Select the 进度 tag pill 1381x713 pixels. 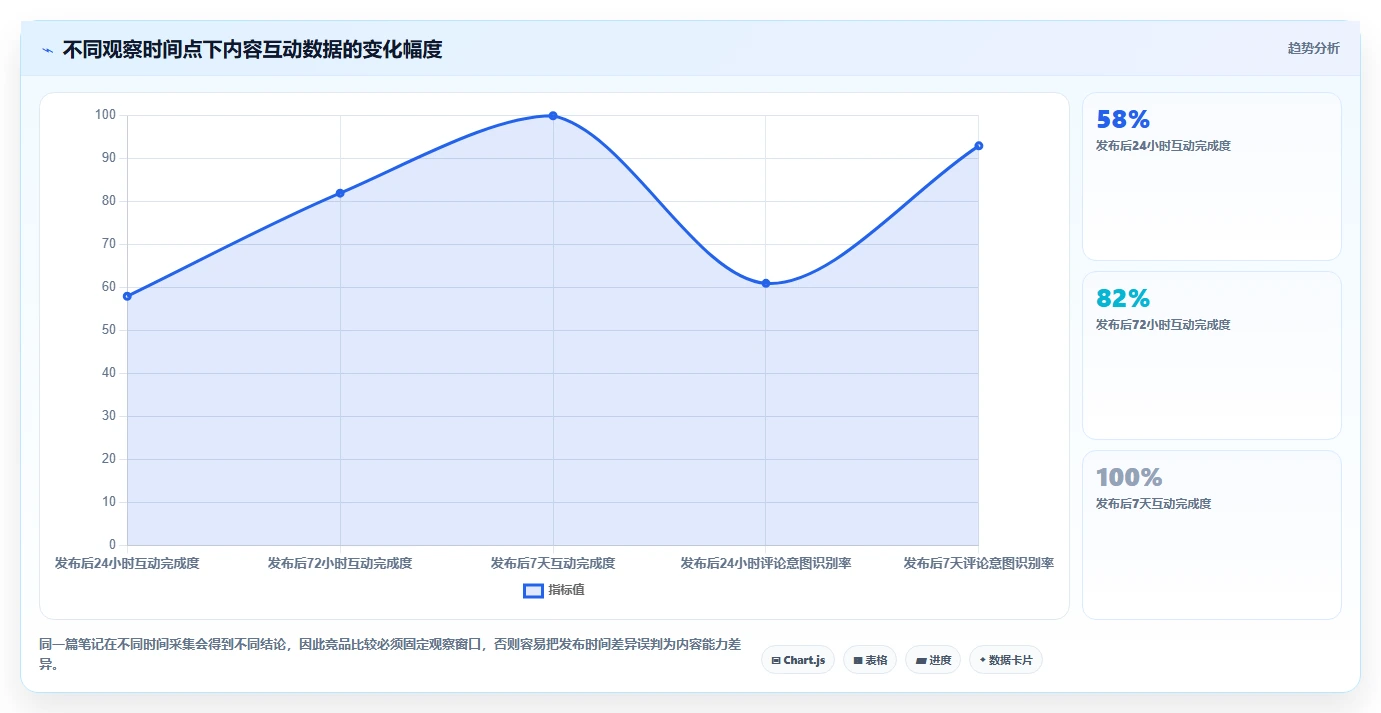[933, 660]
